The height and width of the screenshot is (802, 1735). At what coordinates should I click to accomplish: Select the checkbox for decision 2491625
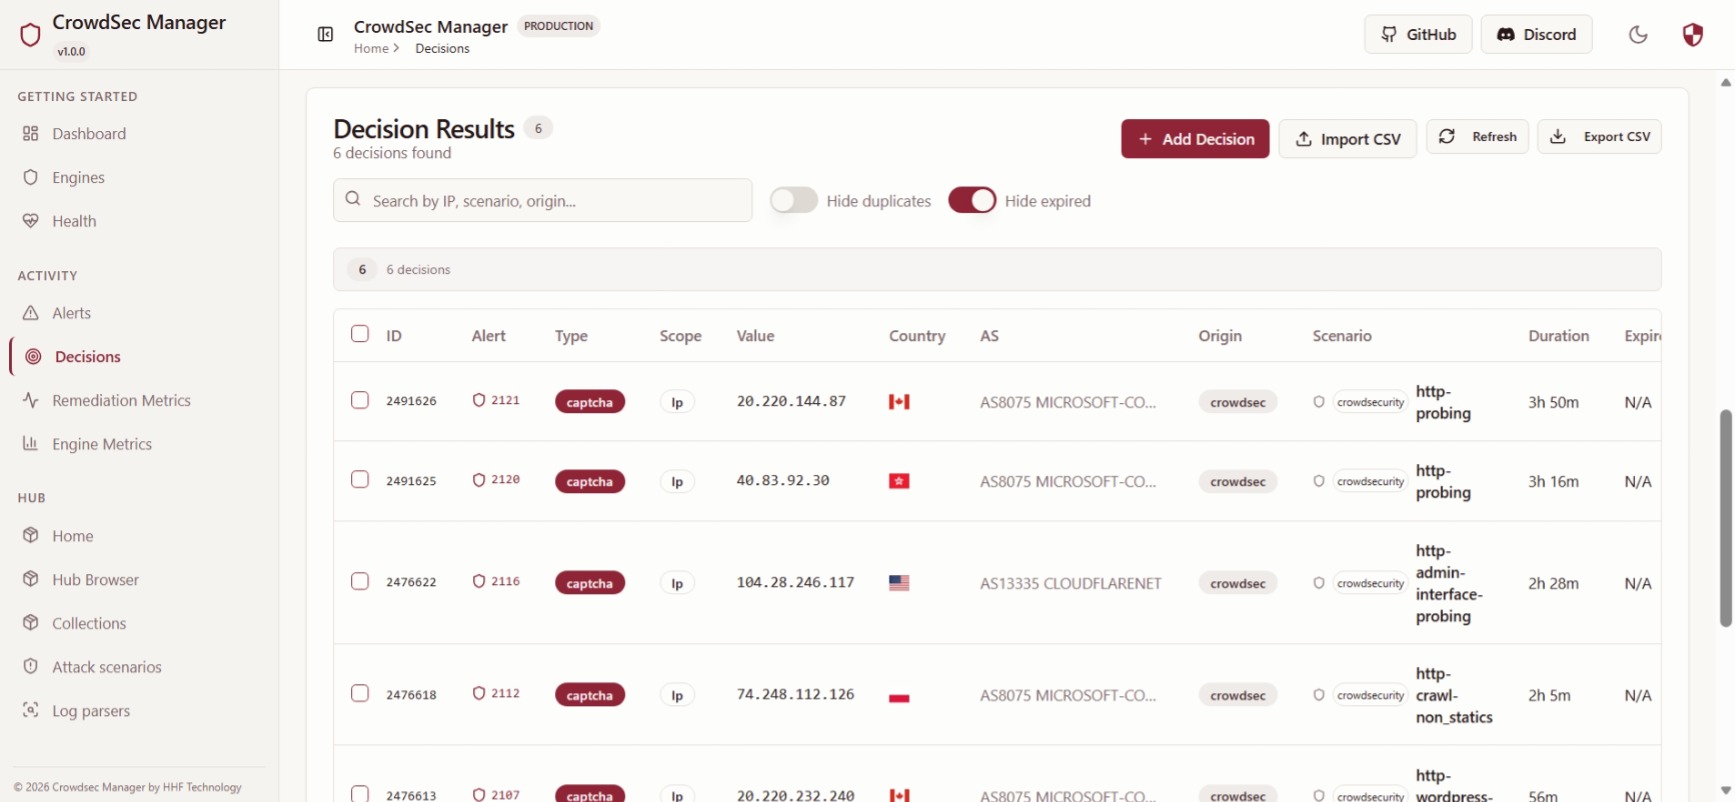click(x=360, y=479)
